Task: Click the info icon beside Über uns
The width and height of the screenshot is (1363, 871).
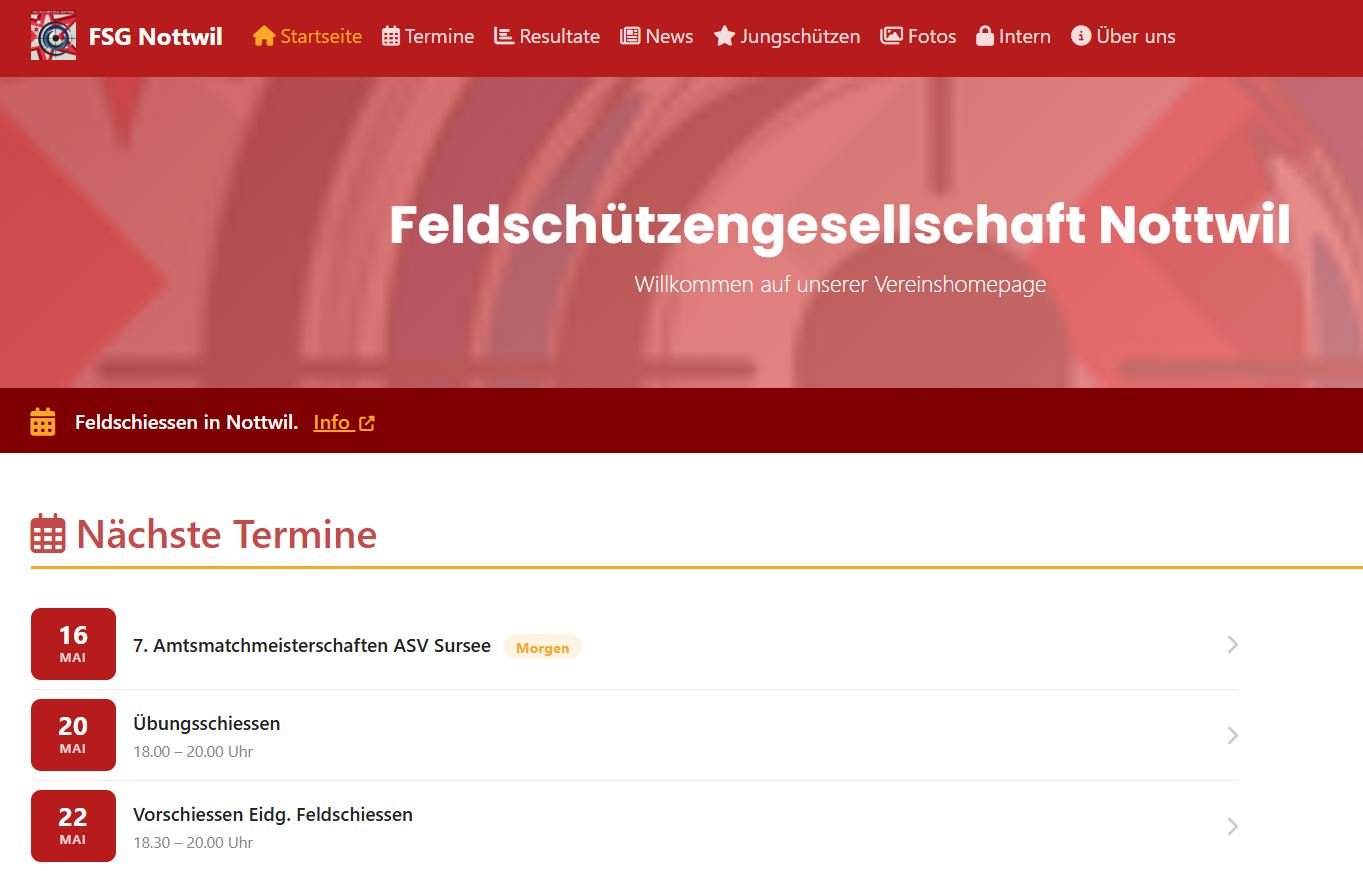Action: coord(1081,36)
